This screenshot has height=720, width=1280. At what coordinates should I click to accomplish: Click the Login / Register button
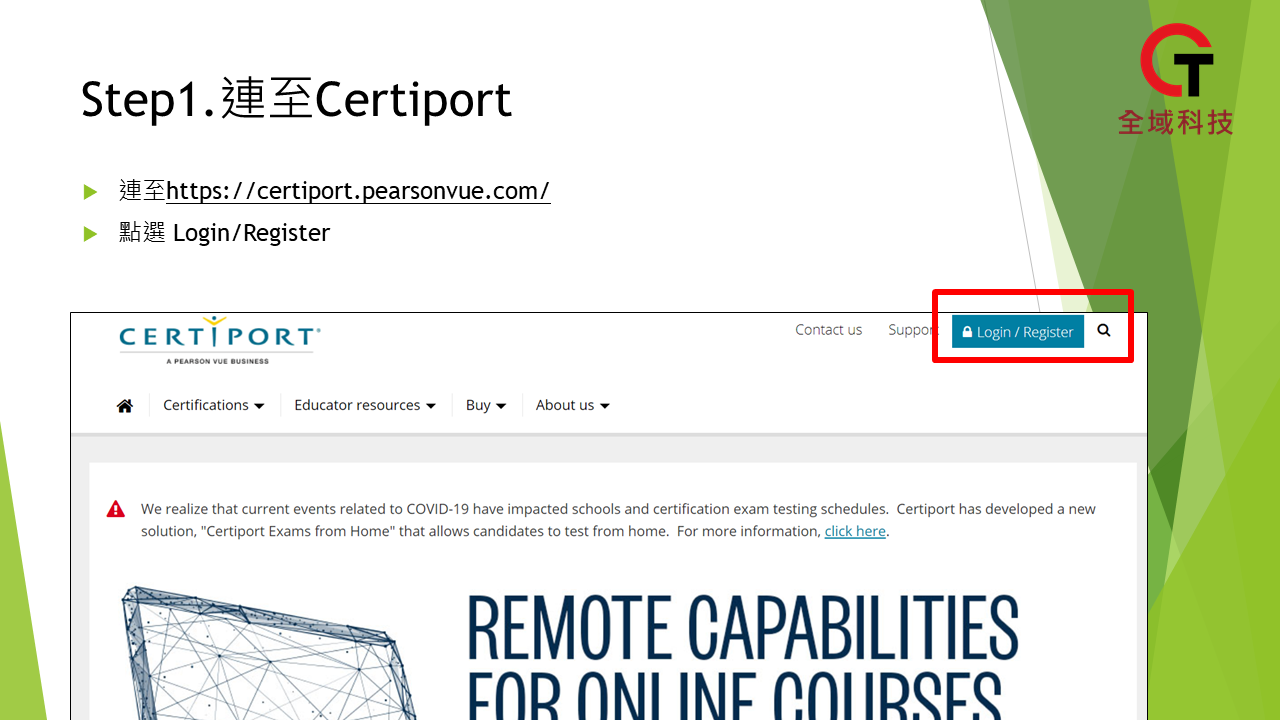(x=1018, y=332)
